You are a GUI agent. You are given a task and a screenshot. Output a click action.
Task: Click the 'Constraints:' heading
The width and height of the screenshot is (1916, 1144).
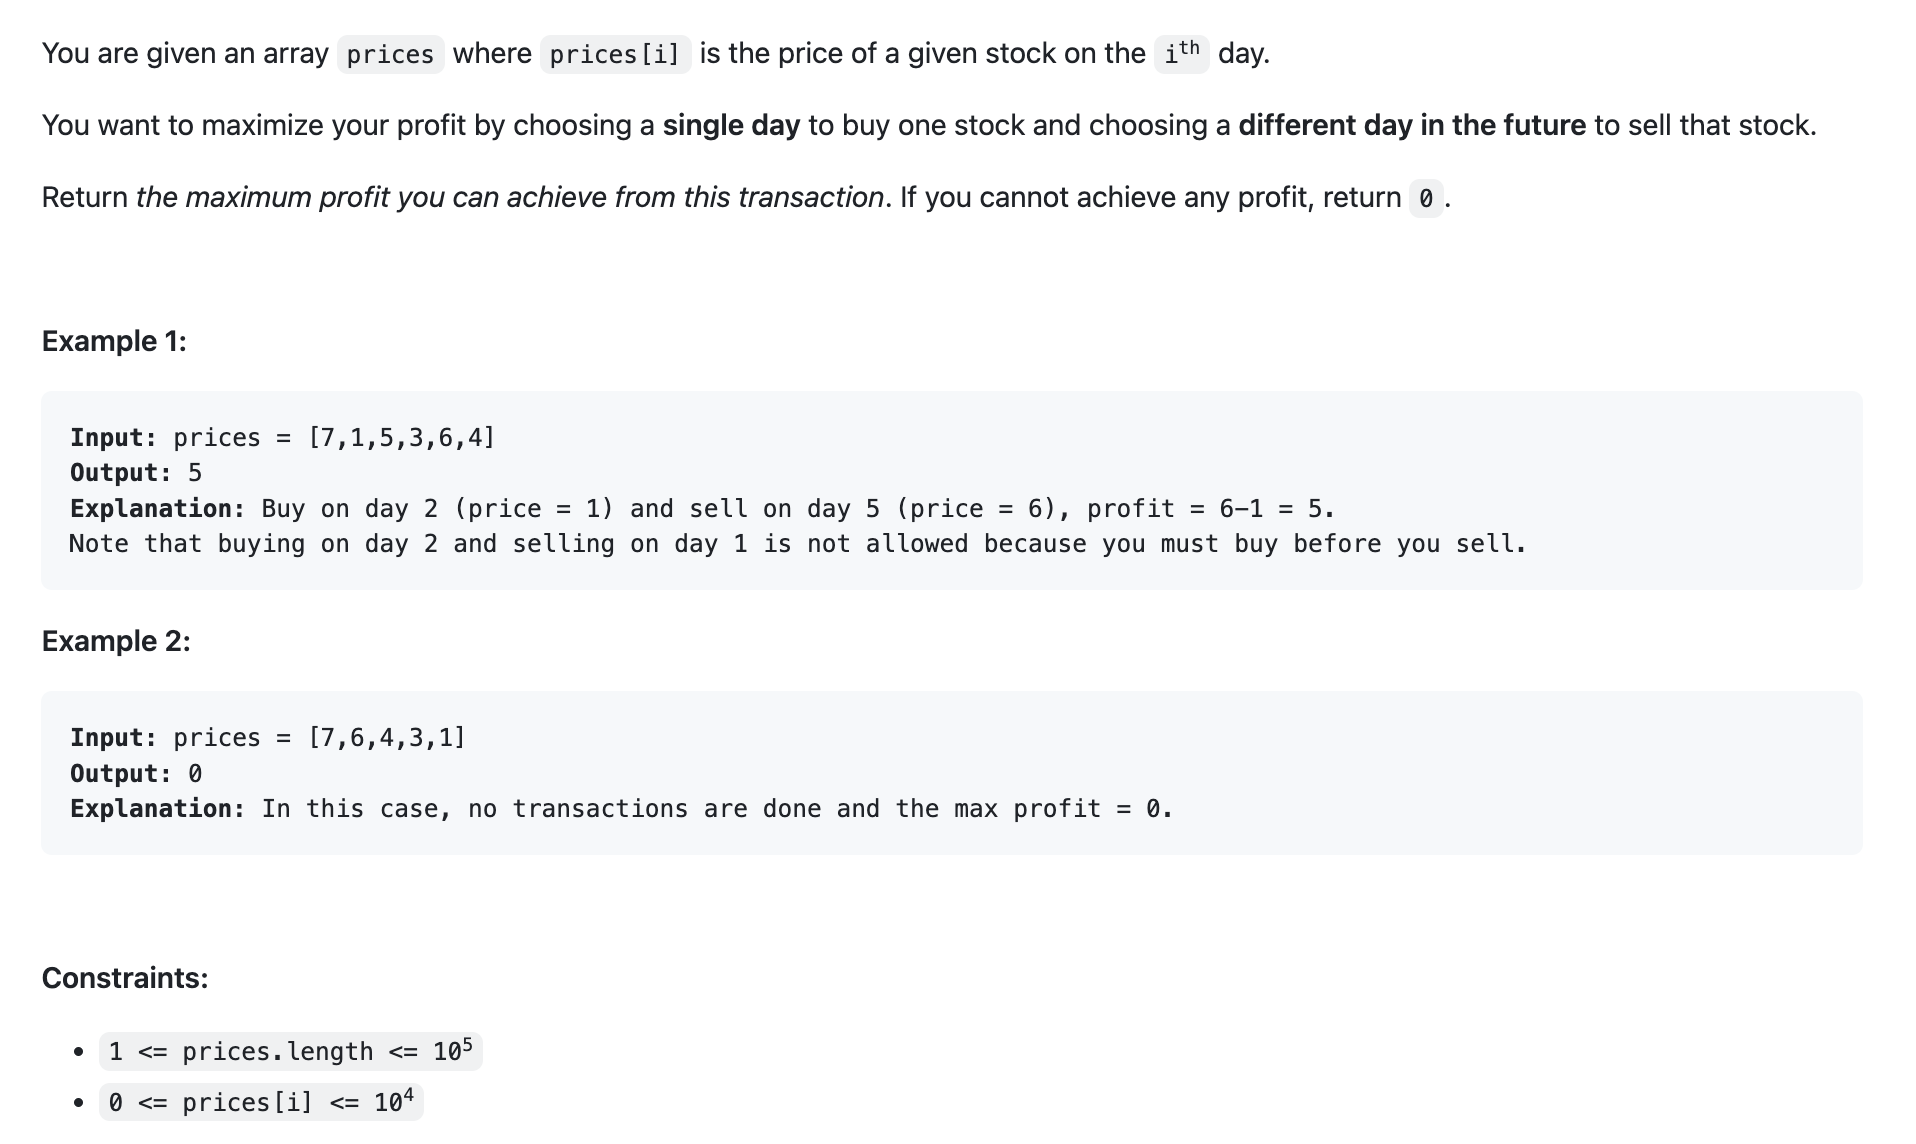(125, 978)
